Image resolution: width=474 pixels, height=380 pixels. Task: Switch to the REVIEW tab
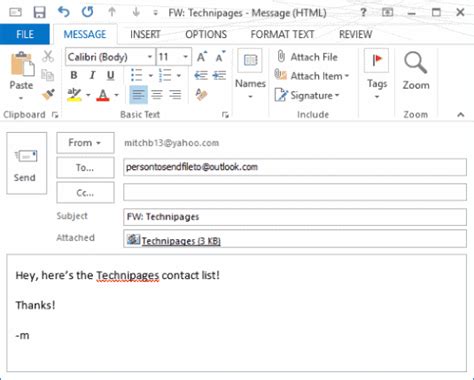tap(355, 34)
